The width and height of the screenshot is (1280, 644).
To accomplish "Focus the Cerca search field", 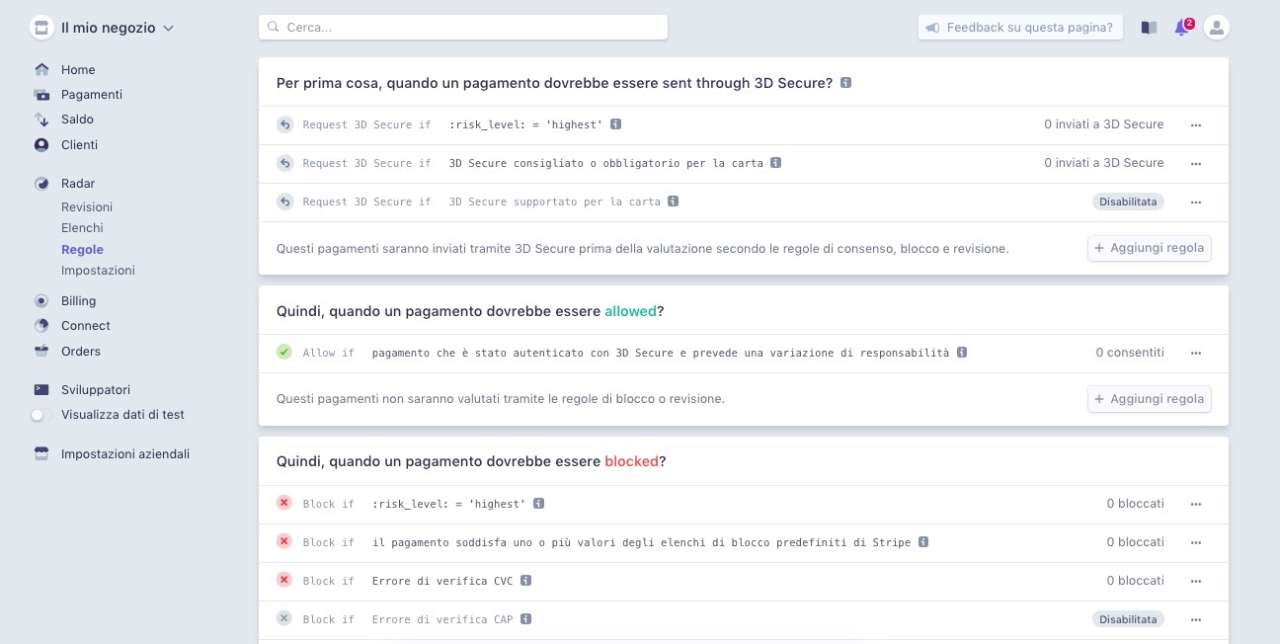I will (x=463, y=28).
